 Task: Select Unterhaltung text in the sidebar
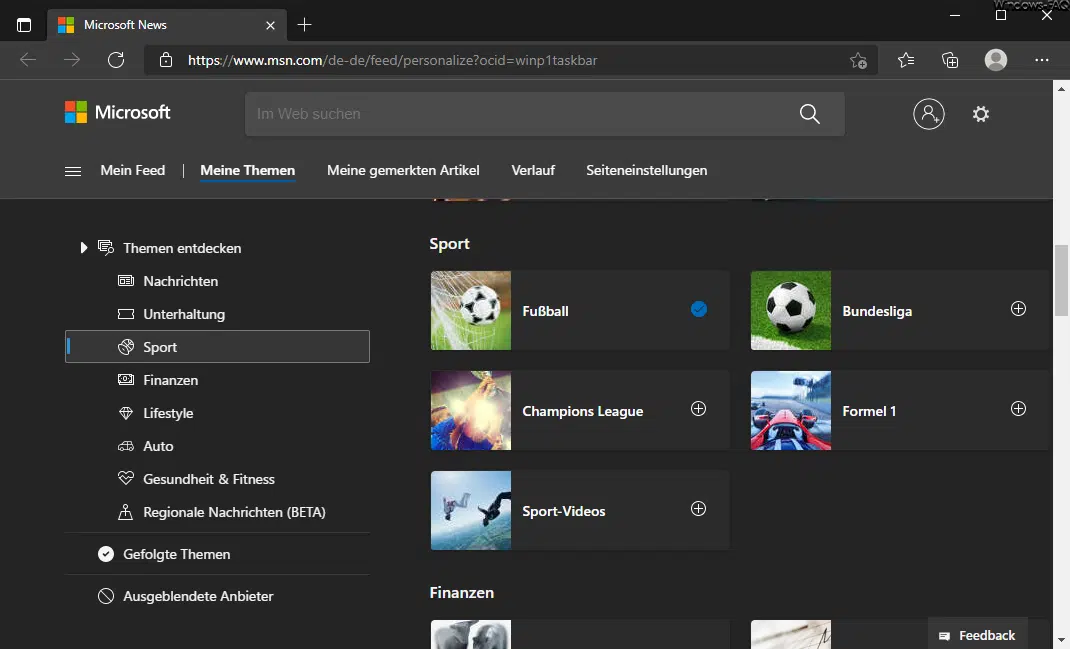184,315
